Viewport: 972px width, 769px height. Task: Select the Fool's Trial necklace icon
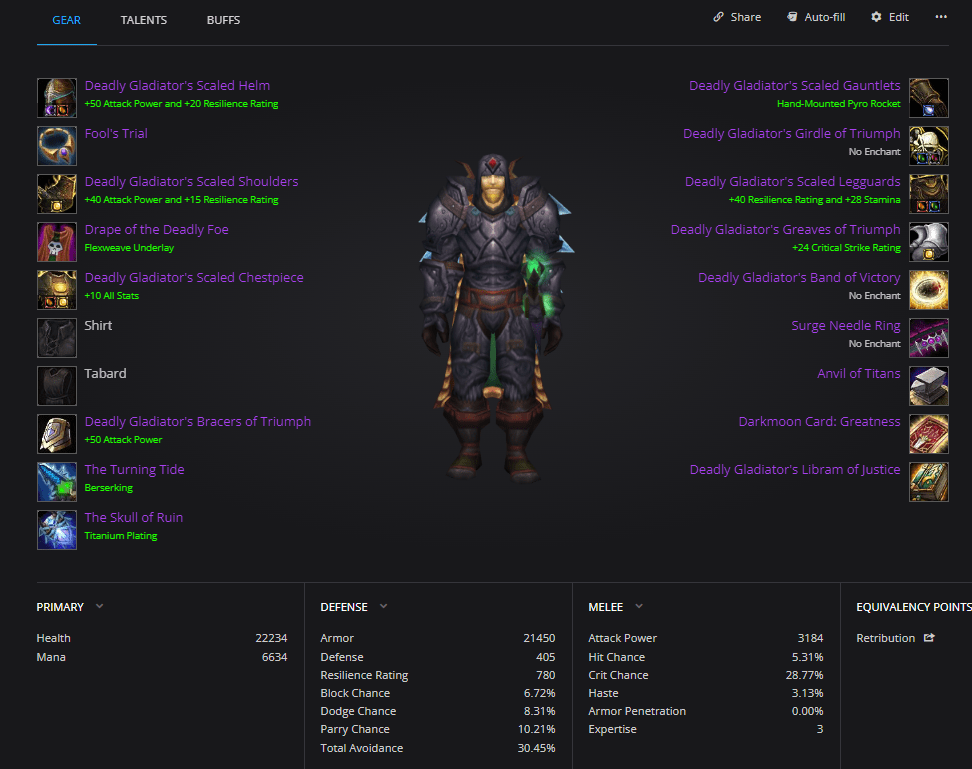(57, 146)
